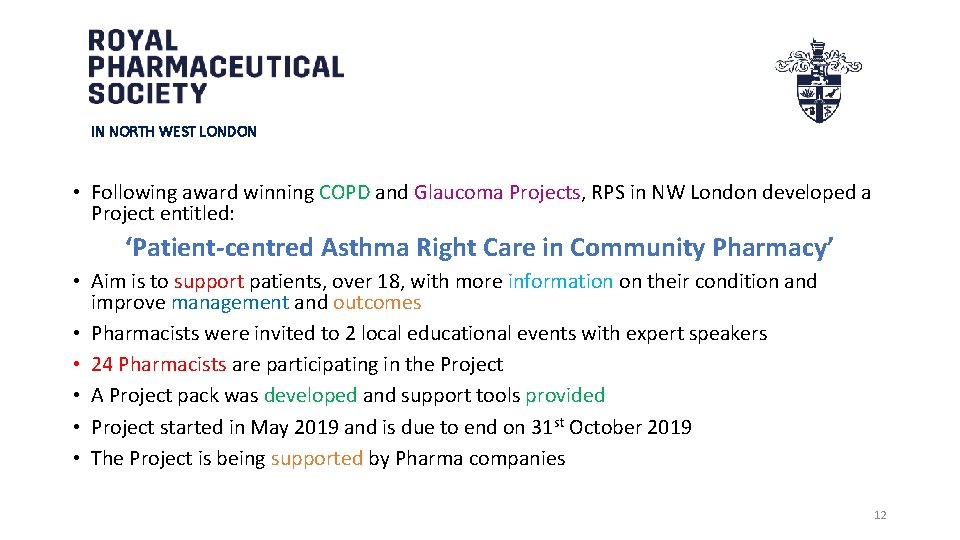Click the green word 'developed'
The image size is (960, 540).
[x=310, y=395]
